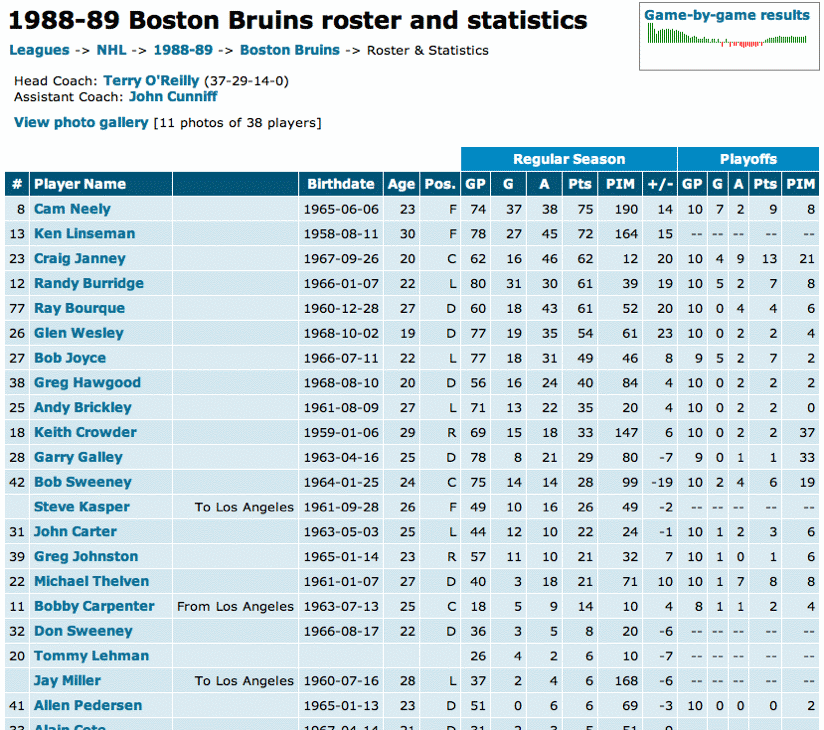Click birthdate 1960-12-28 in Bourque row

point(341,309)
